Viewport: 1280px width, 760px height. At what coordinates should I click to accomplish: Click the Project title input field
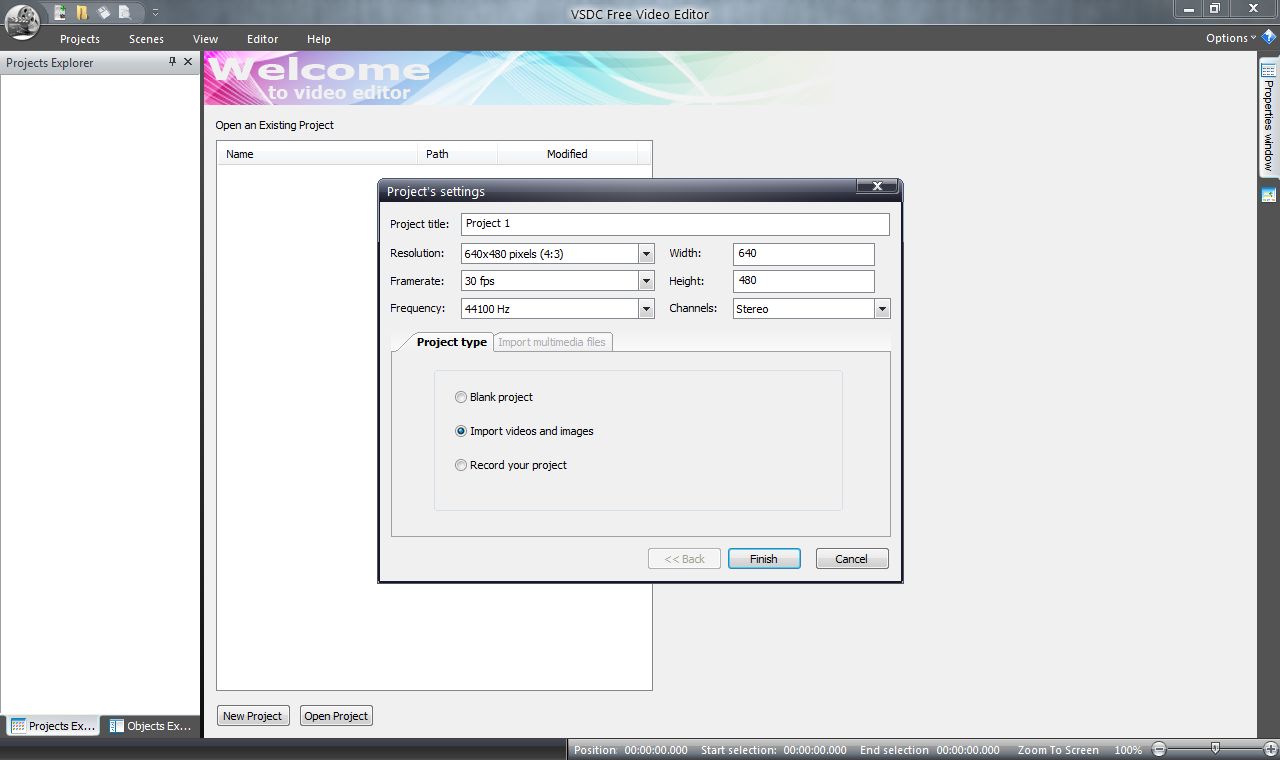click(x=675, y=224)
